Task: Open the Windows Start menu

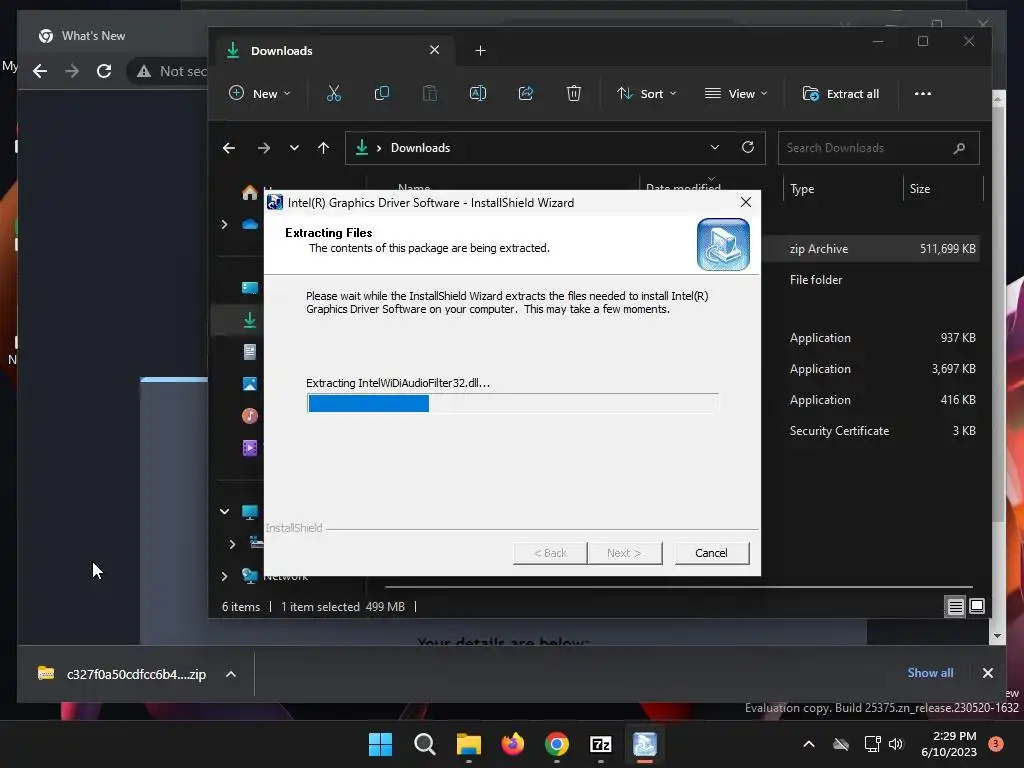Action: (380, 744)
